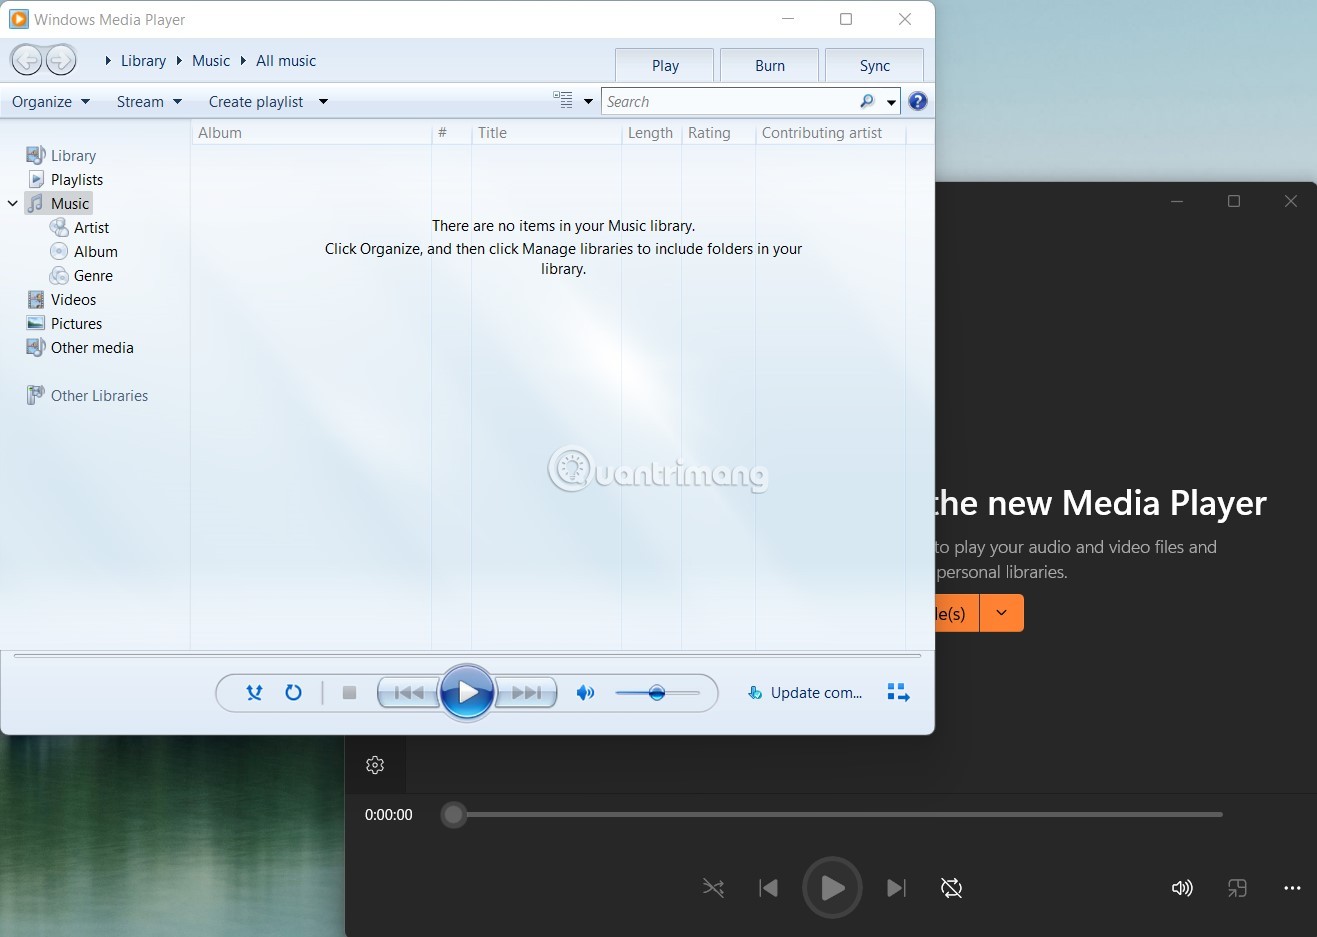The image size is (1317, 937).
Task: Go back with the Back arrow button
Action: (x=27, y=60)
